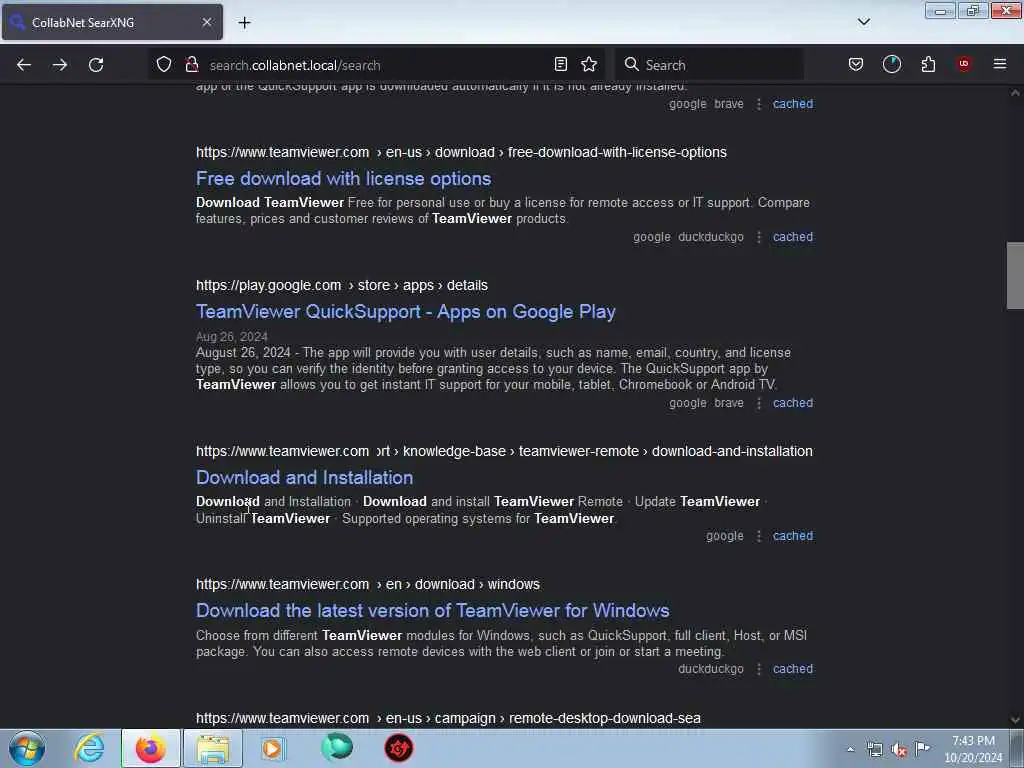Open cached link of topmost partial result
The image size is (1024, 768).
coord(793,104)
